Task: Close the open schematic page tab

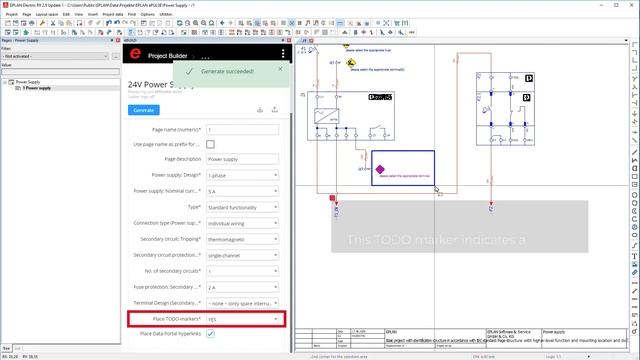Action: (311, 40)
